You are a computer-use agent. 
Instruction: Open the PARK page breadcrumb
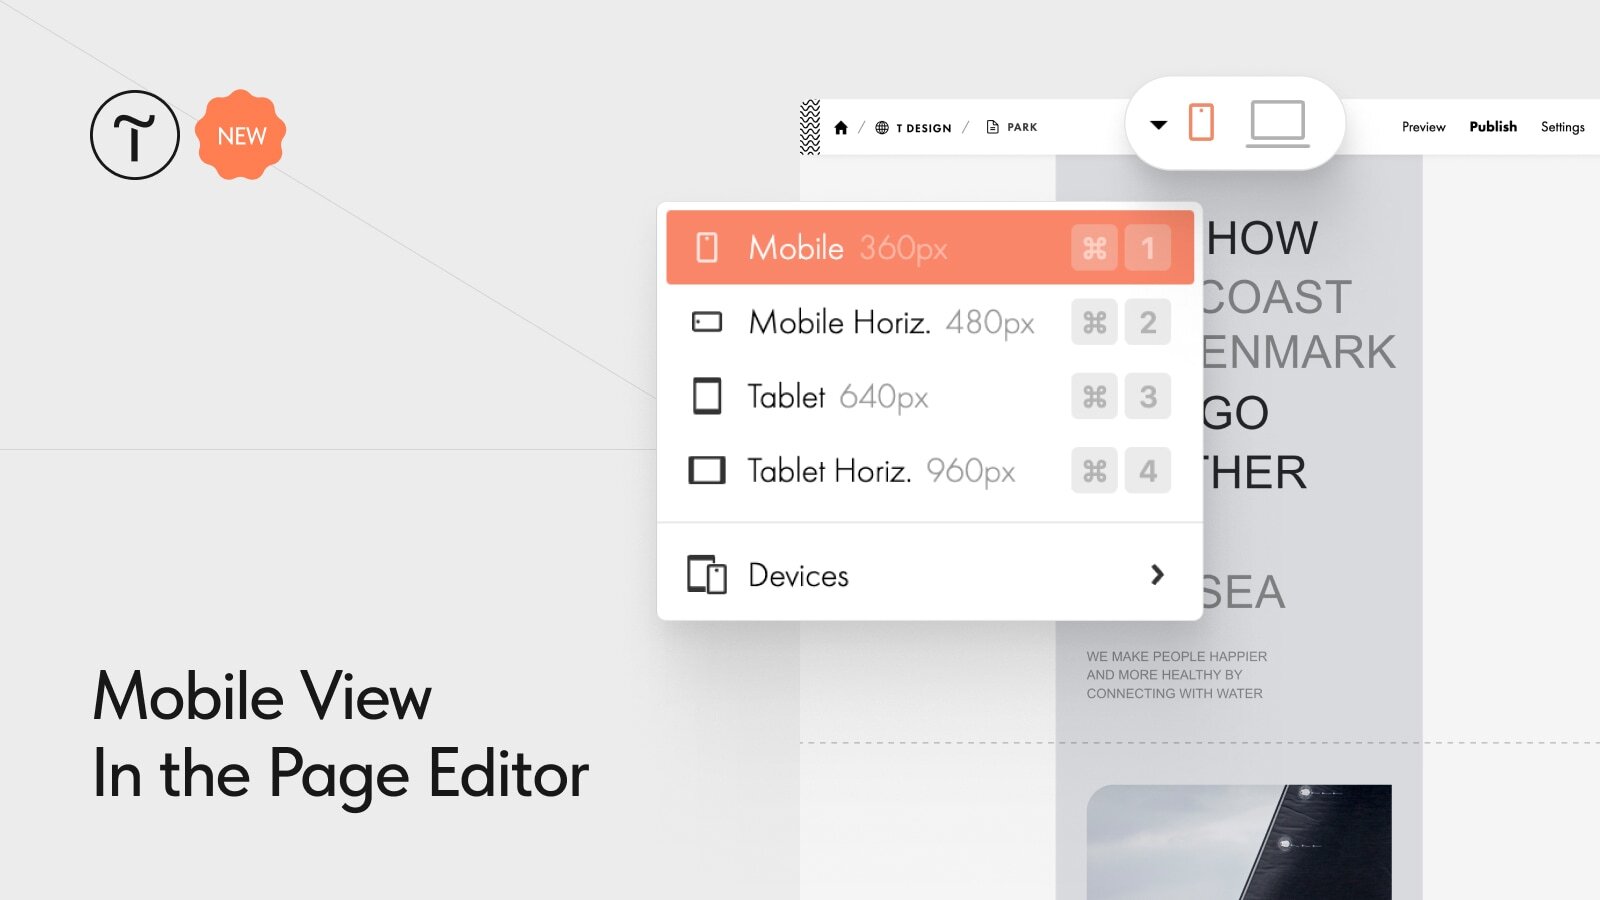point(1022,127)
